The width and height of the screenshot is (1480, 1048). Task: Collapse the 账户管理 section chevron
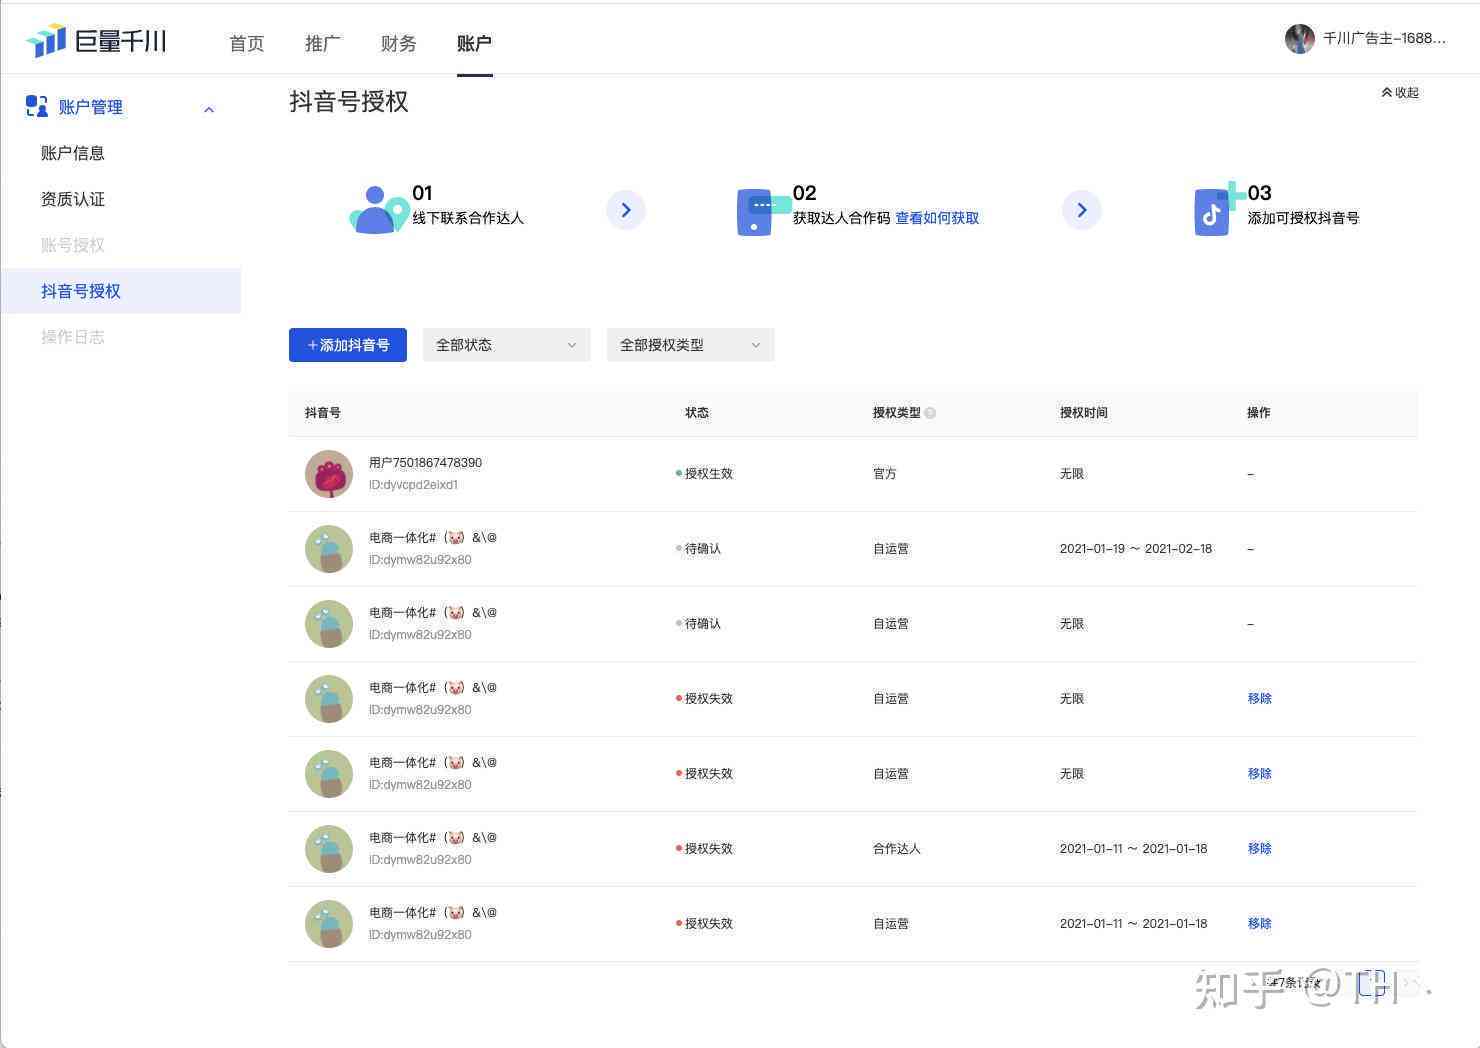209,109
